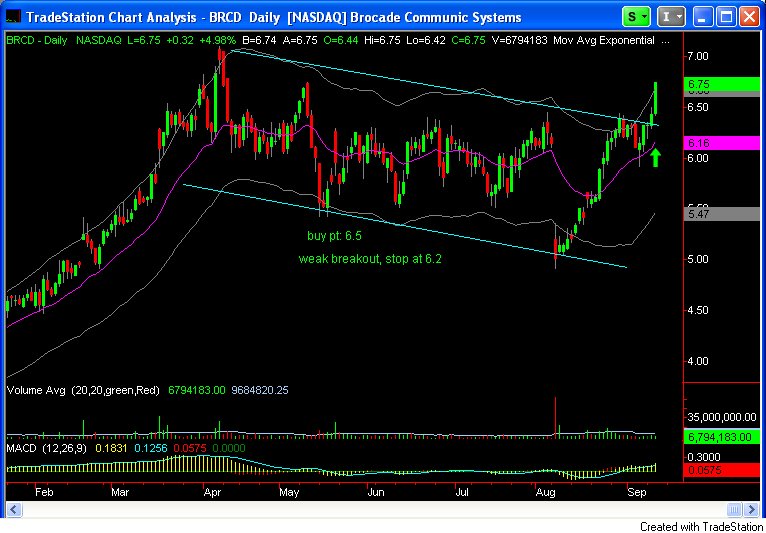Click the 5.00 price axis label
The image size is (766, 533).
699,259
